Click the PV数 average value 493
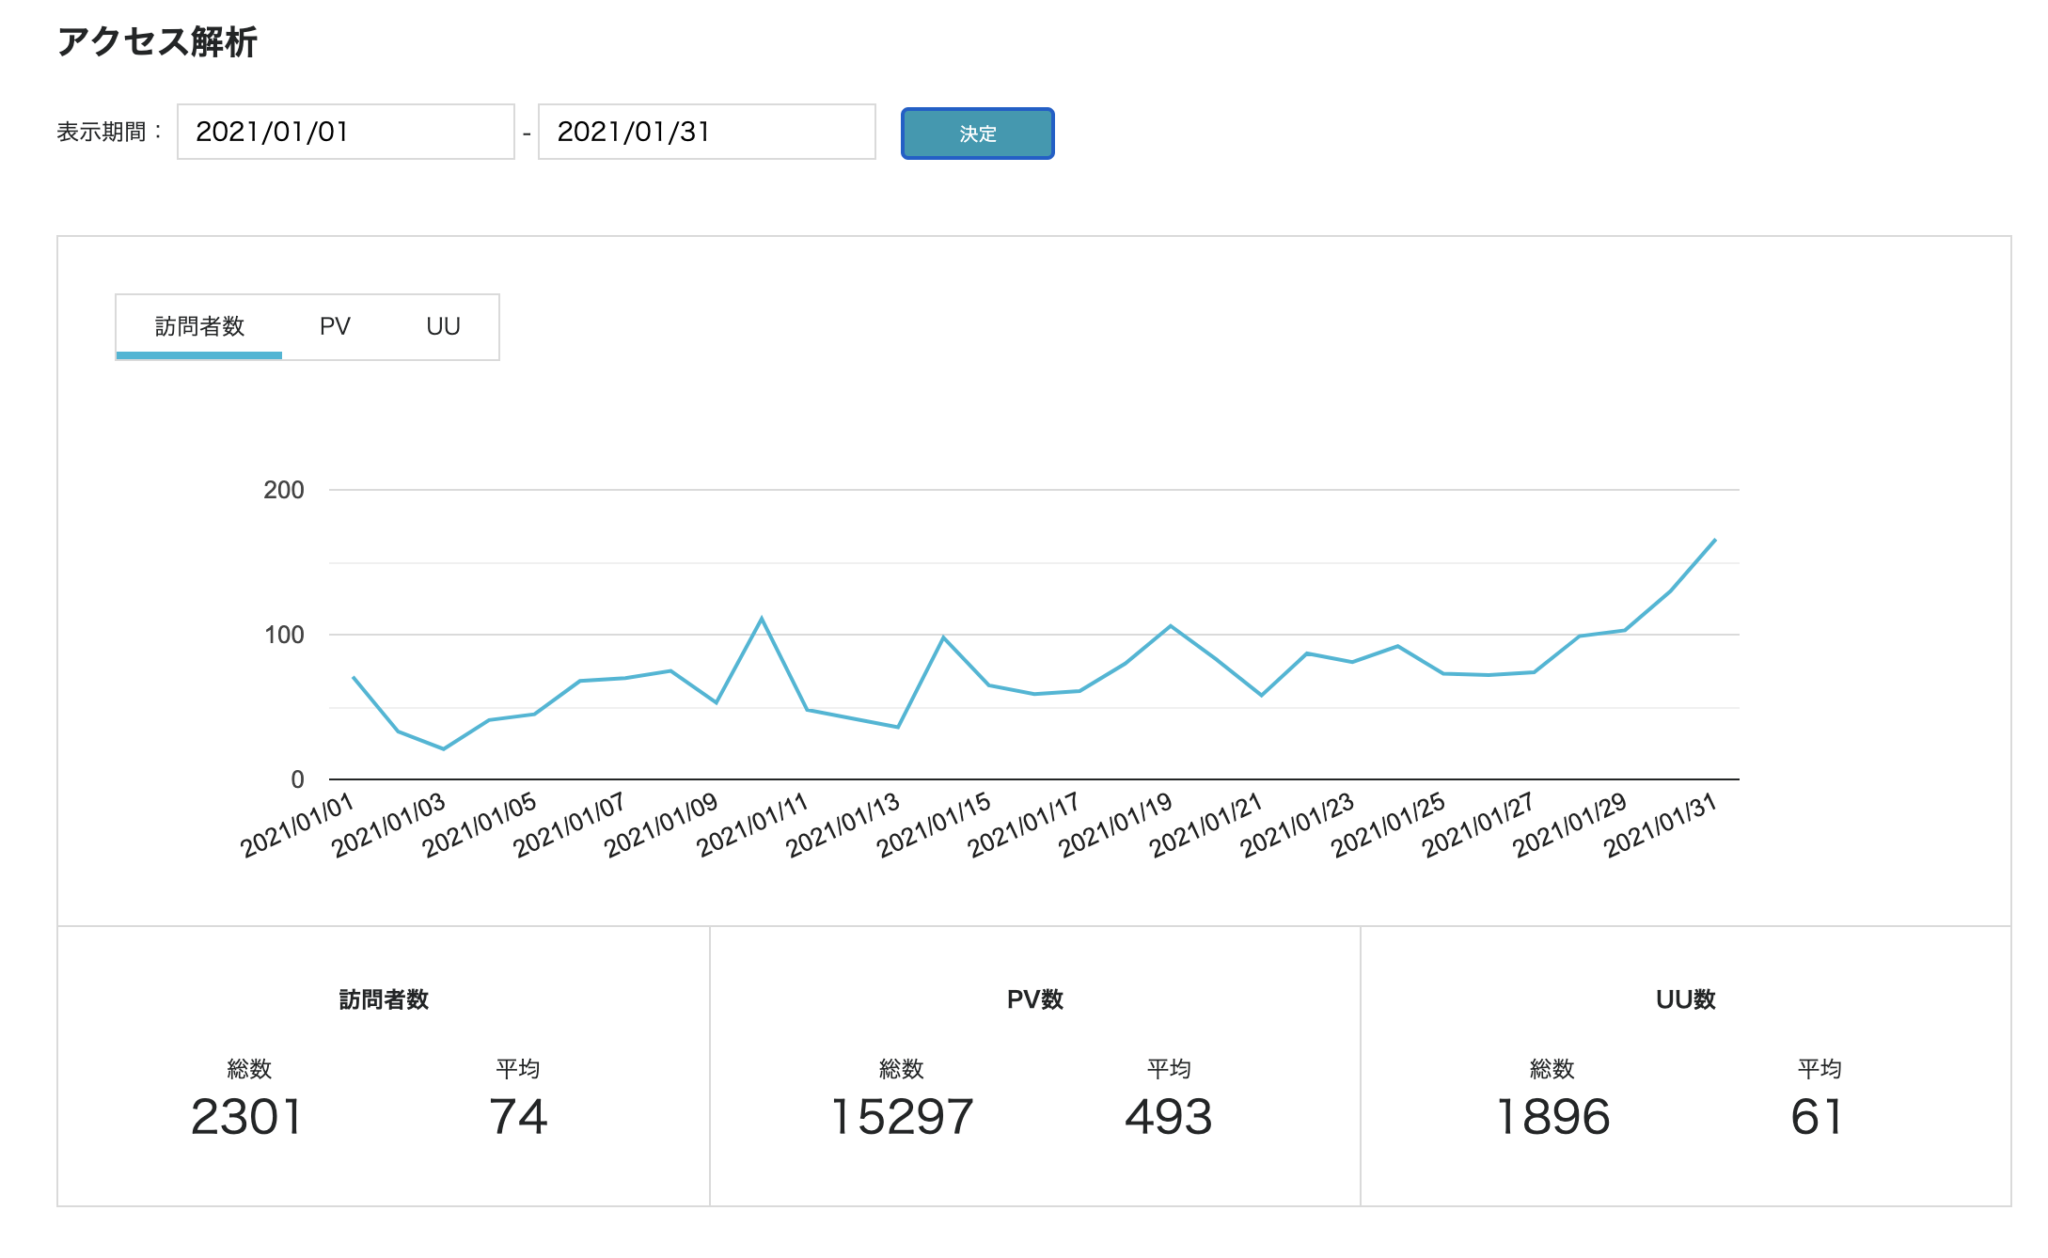 tap(1168, 1117)
